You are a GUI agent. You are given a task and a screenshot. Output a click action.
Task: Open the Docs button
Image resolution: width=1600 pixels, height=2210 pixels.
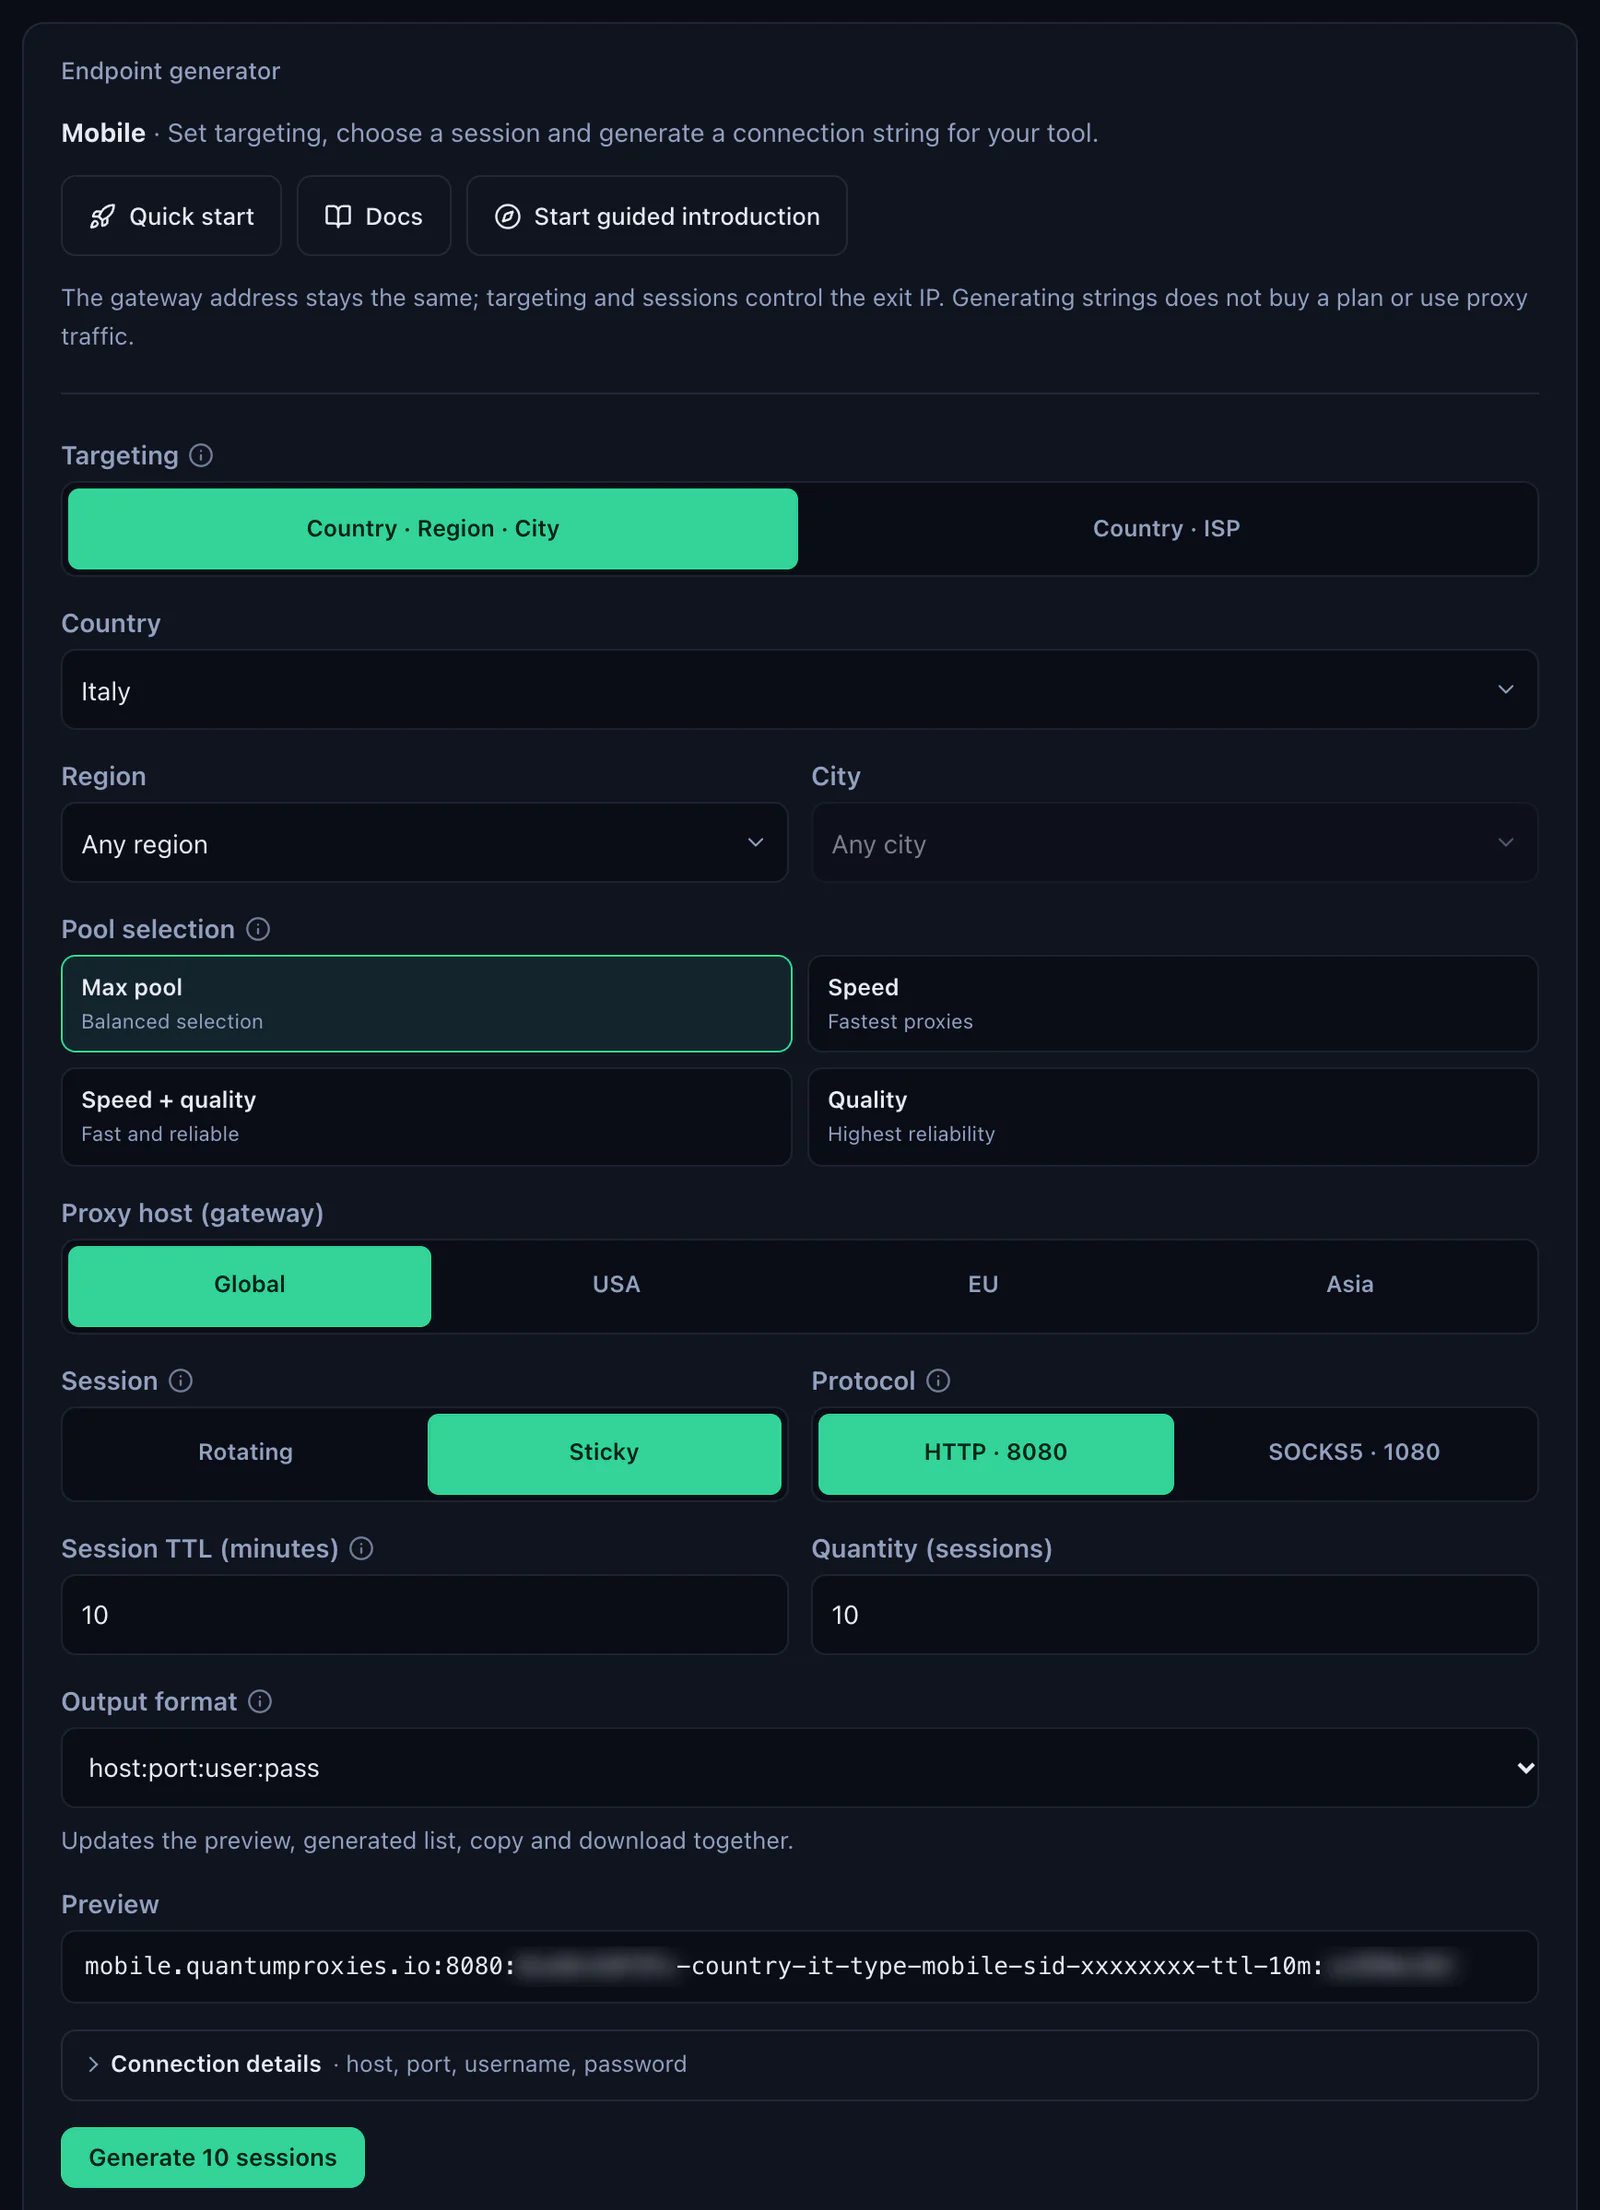pos(374,216)
